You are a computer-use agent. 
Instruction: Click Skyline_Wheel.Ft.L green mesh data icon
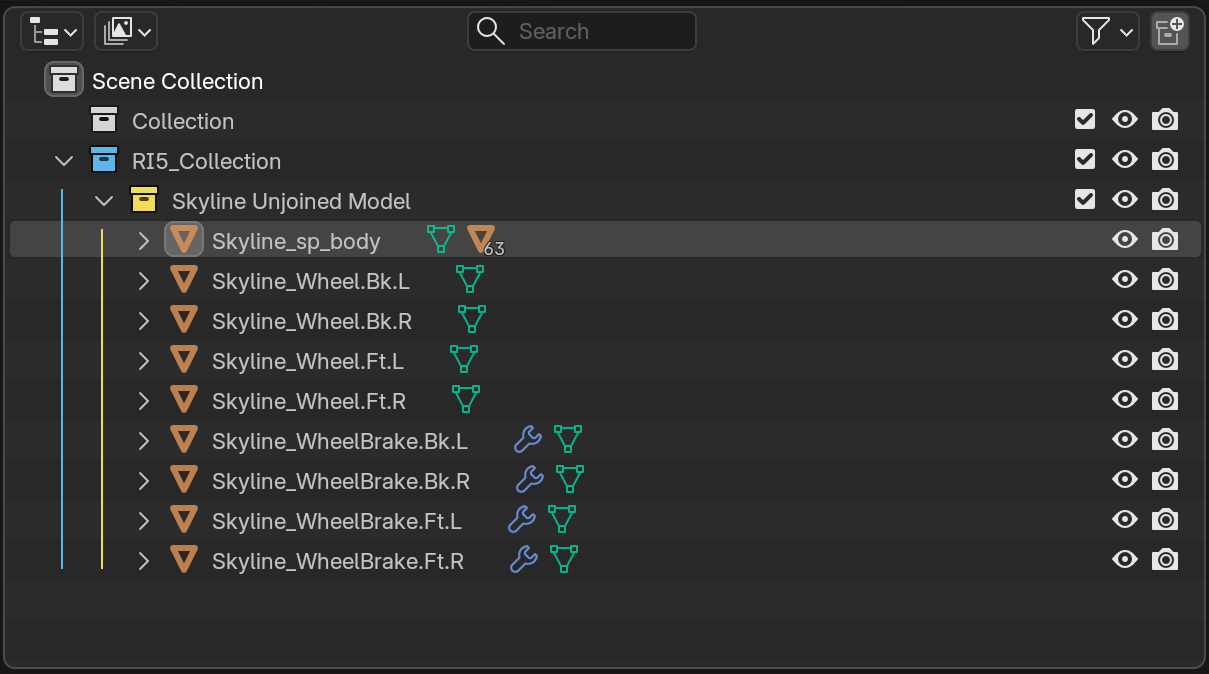click(x=463, y=359)
